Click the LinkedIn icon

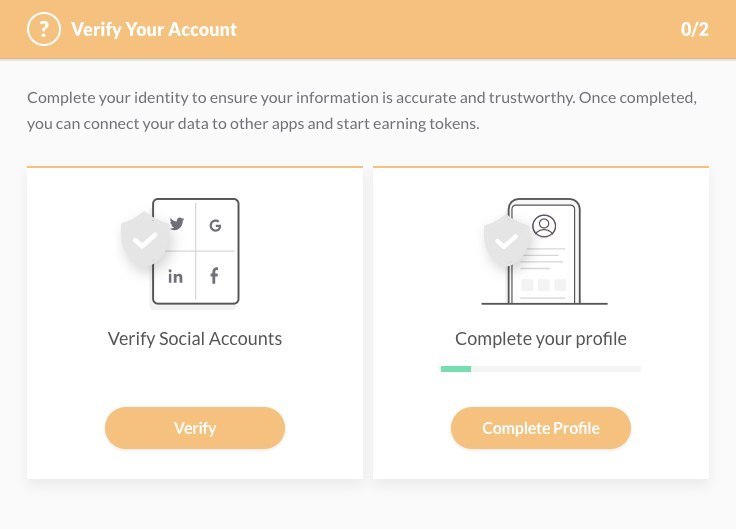[x=176, y=276]
